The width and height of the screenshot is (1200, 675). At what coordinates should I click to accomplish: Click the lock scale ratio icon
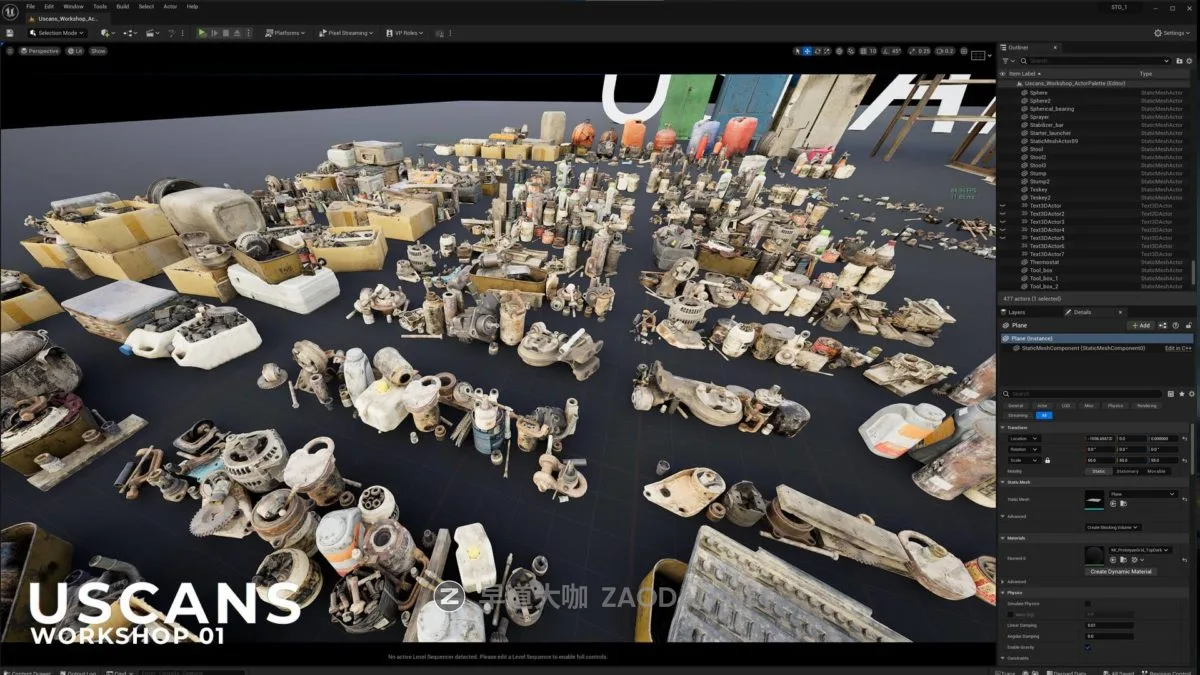[x=1047, y=460]
